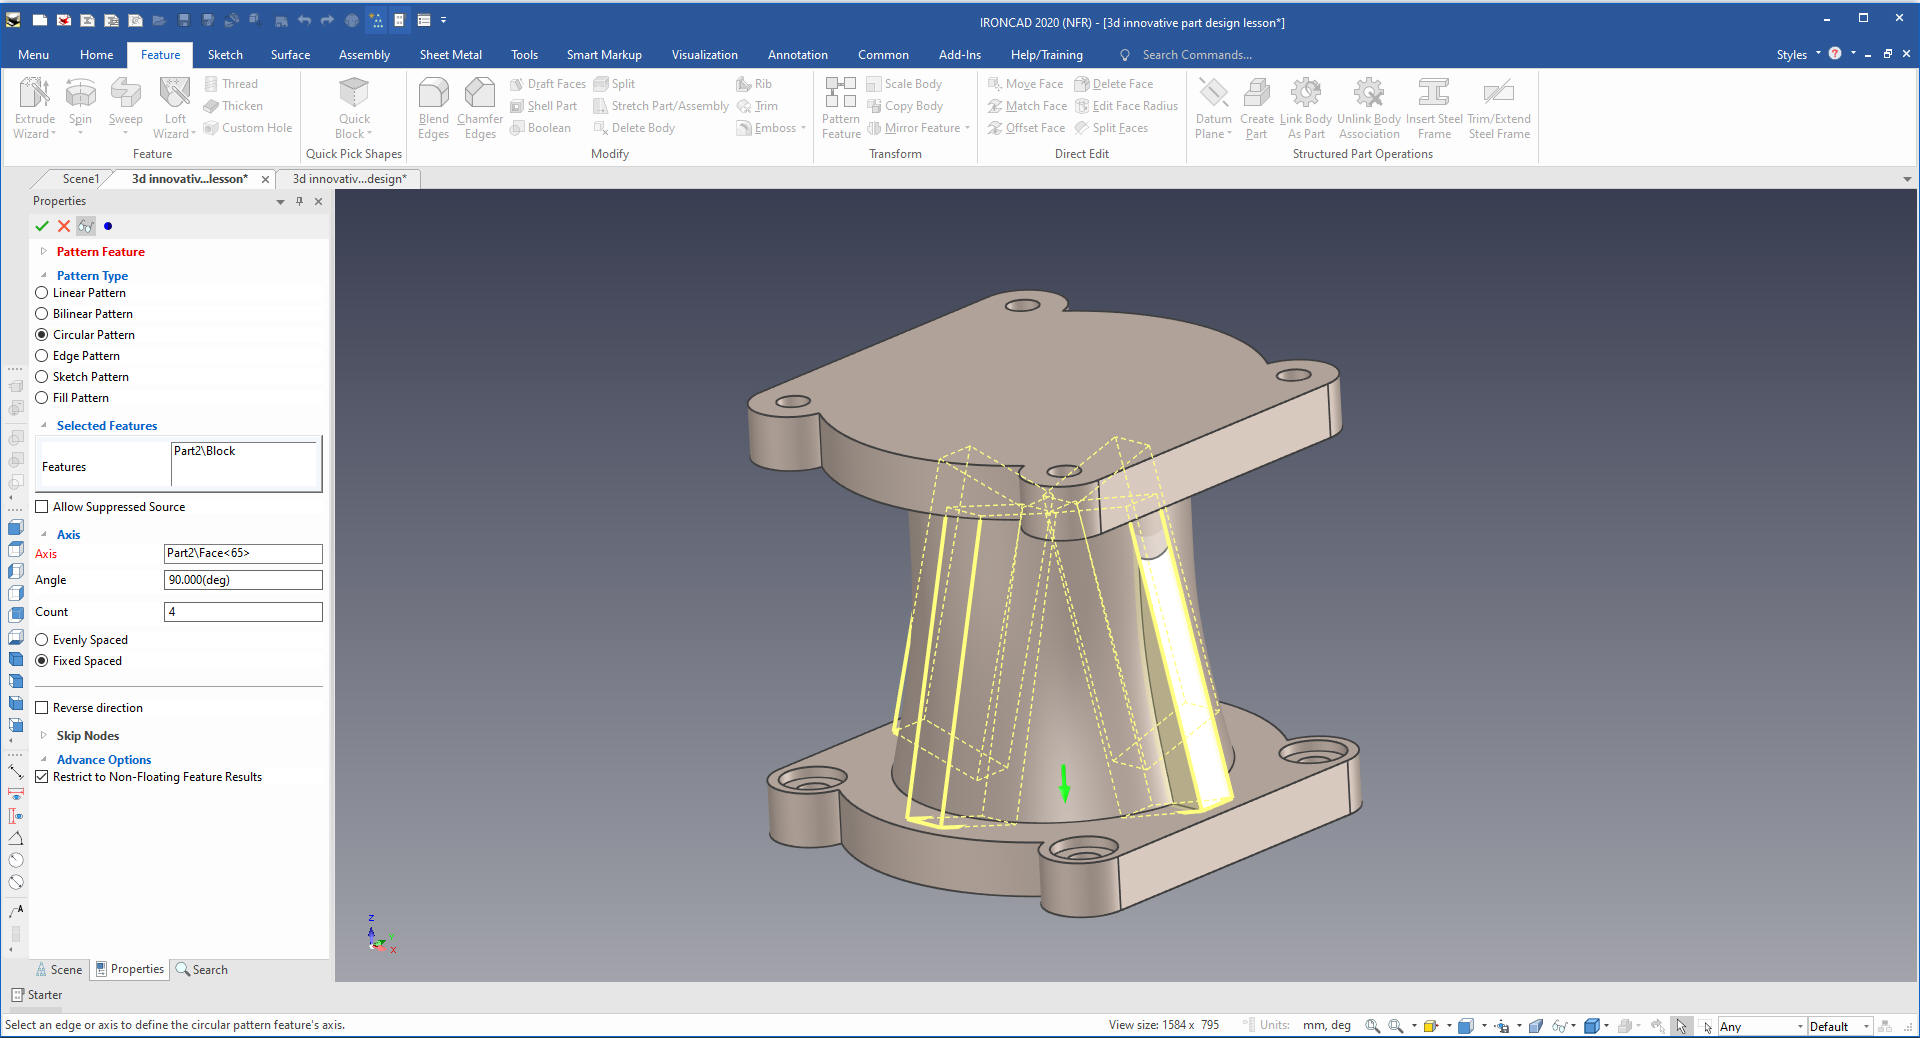The height and width of the screenshot is (1038, 1920).
Task: Choose Evenly Spaced spacing option
Action: [x=42, y=640]
